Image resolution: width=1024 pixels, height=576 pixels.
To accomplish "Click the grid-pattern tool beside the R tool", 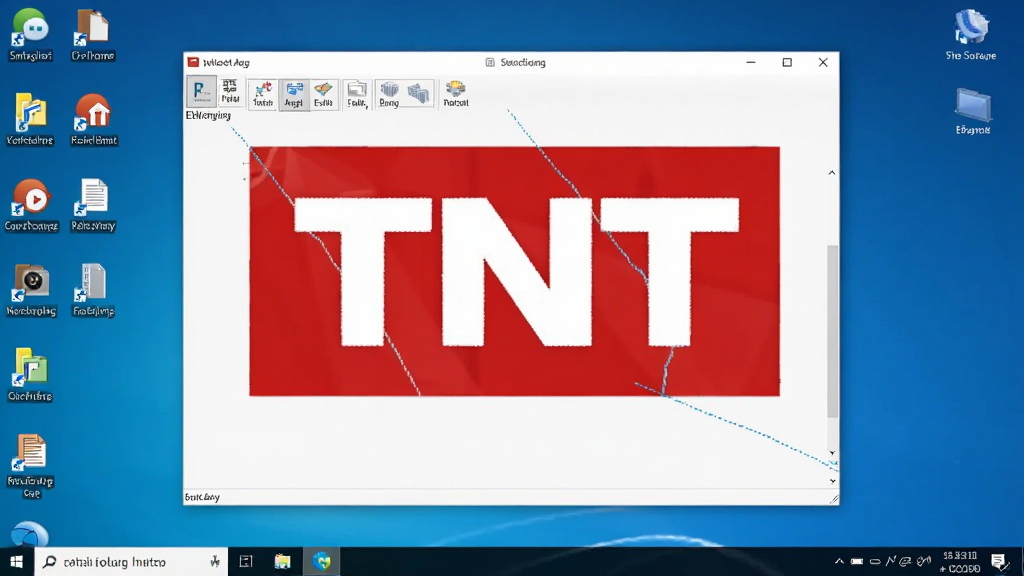I will [230, 91].
